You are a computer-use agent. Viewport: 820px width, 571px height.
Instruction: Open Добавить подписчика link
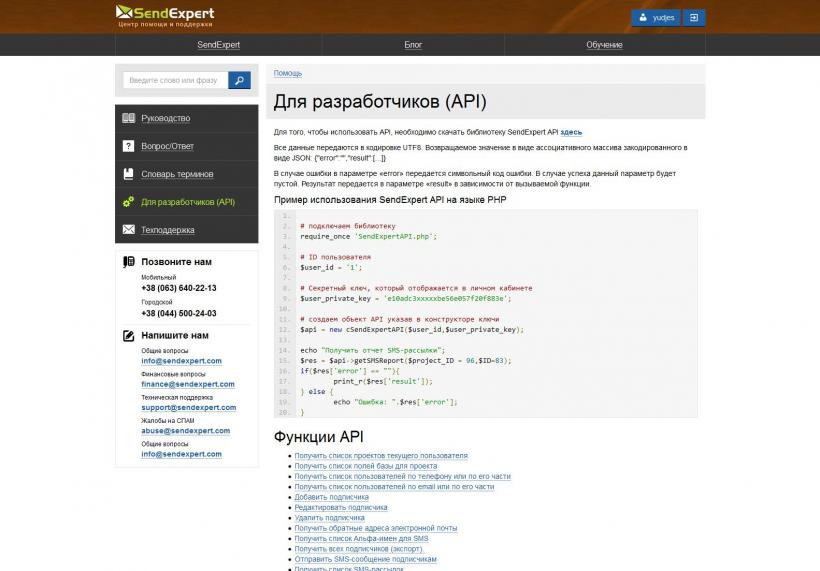[332, 497]
